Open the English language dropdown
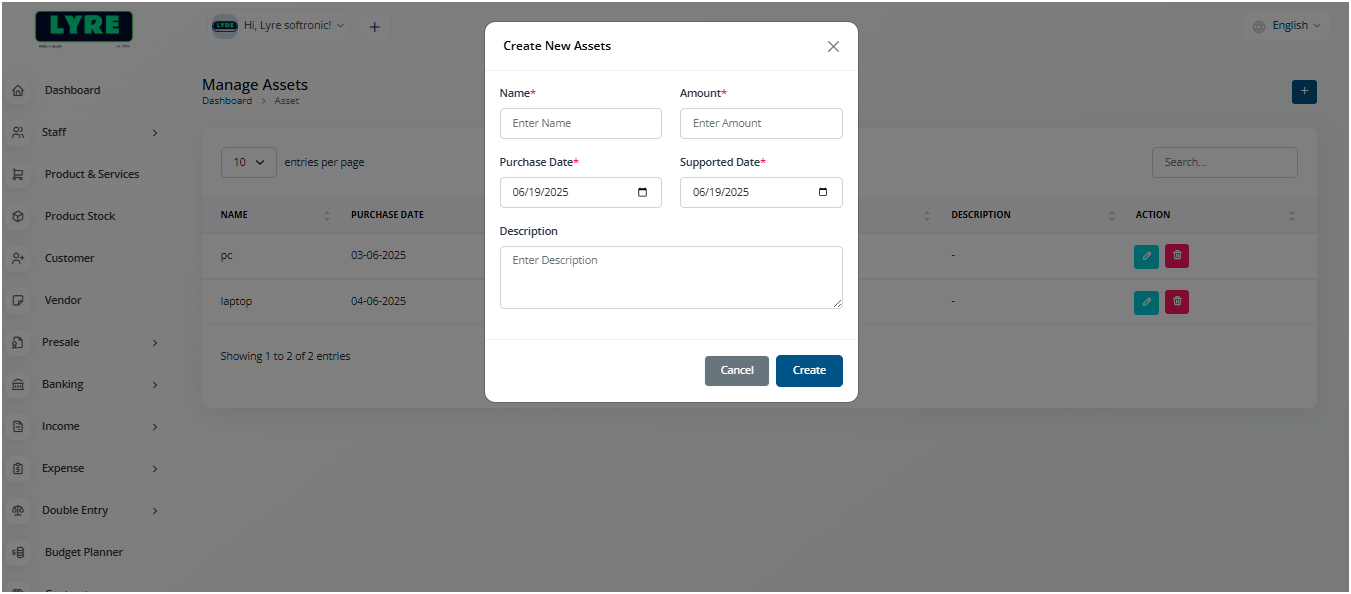The height and width of the screenshot is (594, 1351). click(1286, 25)
